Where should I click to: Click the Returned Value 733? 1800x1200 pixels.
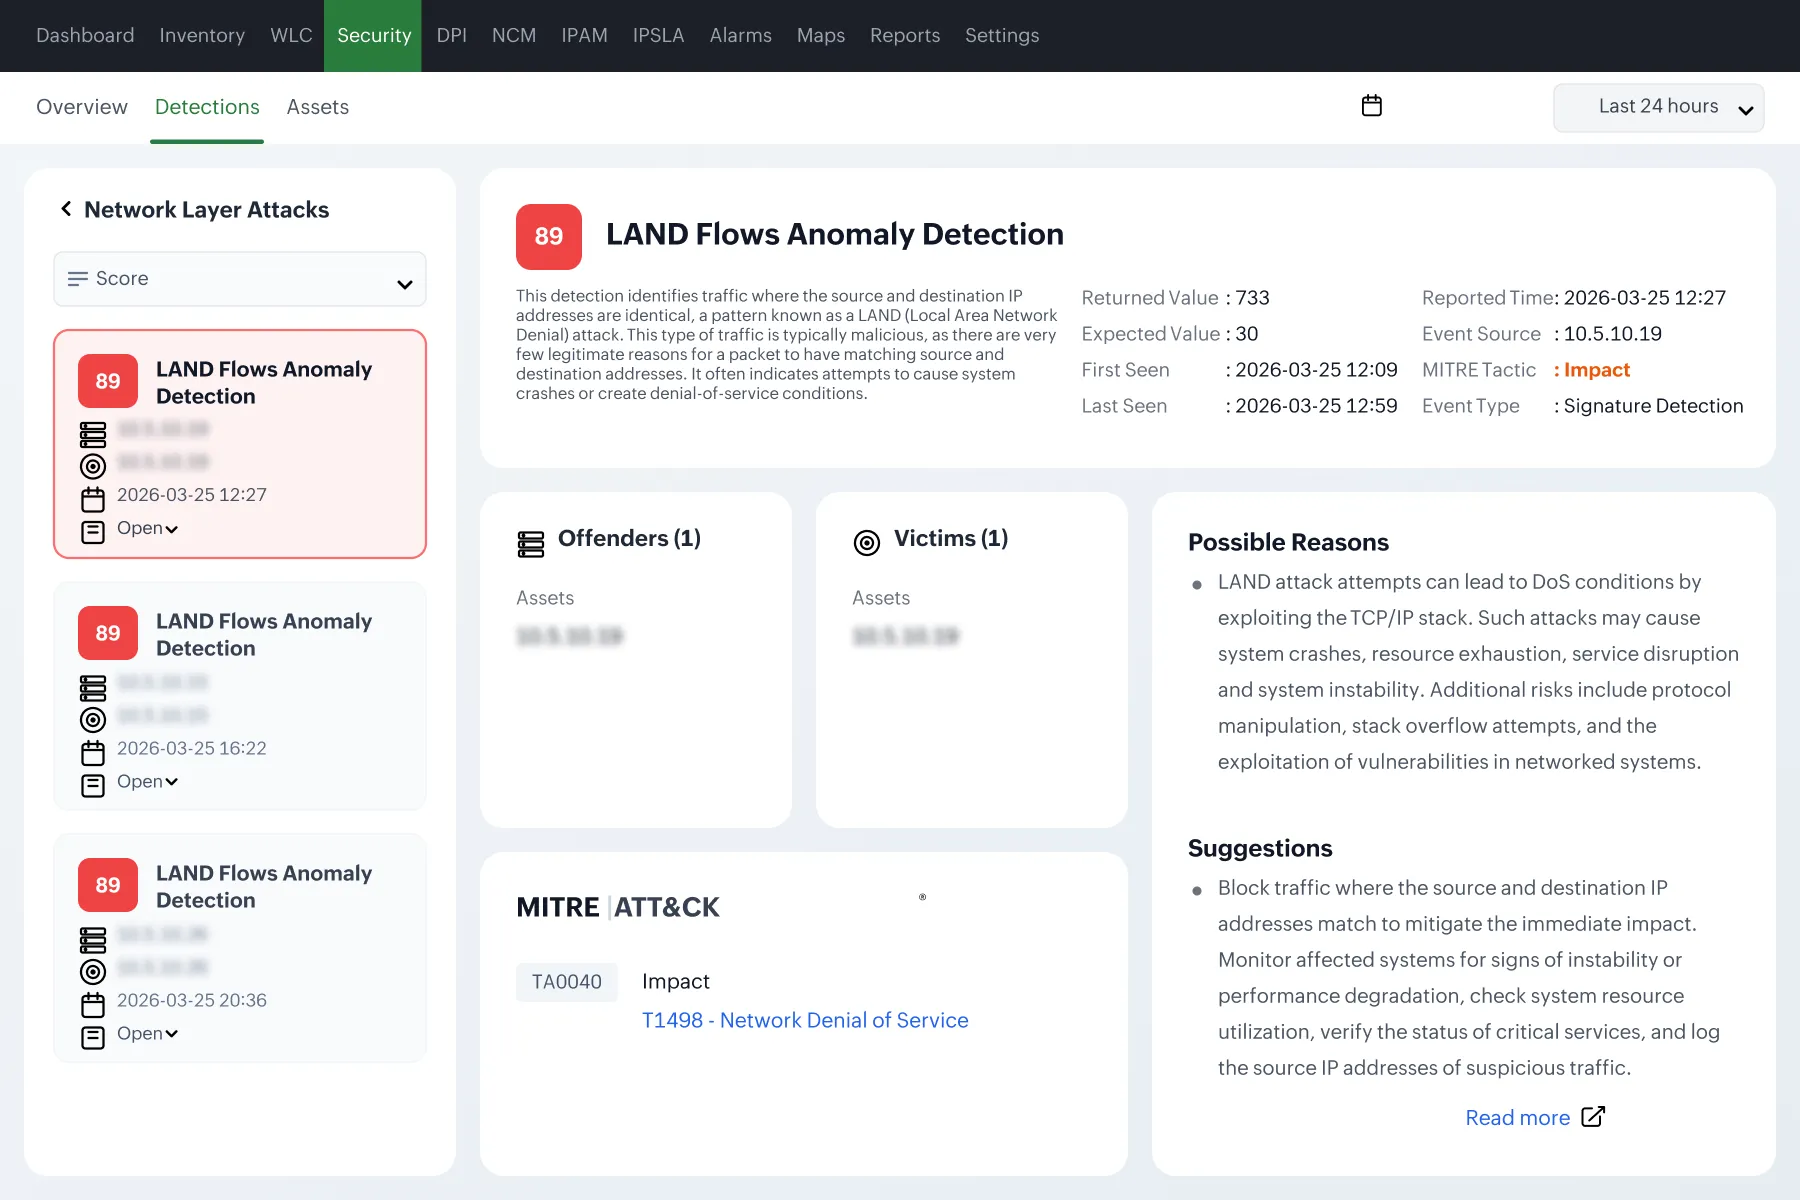click(x=1253, y=298)
